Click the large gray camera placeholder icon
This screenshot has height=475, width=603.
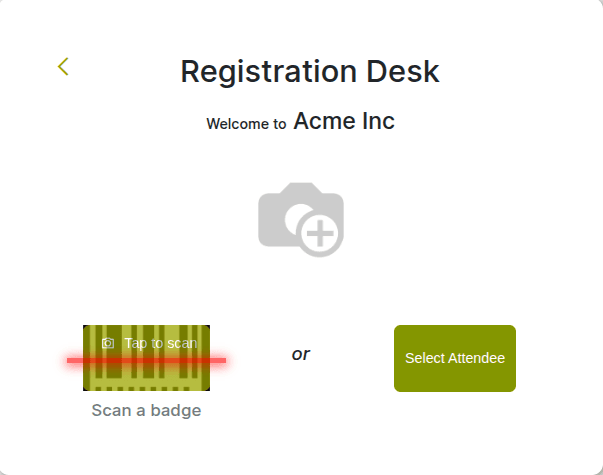[301, 220]
